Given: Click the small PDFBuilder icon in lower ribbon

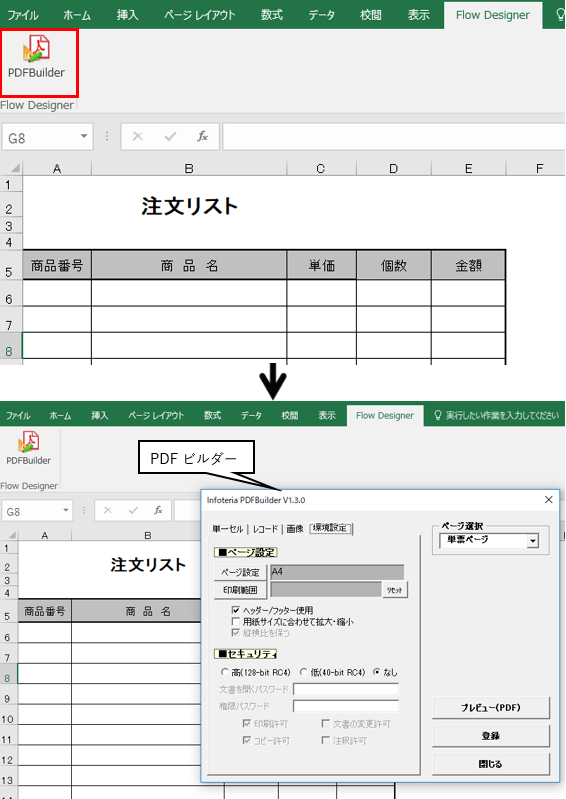Looking at the screenshot, I should click(29, 442).
